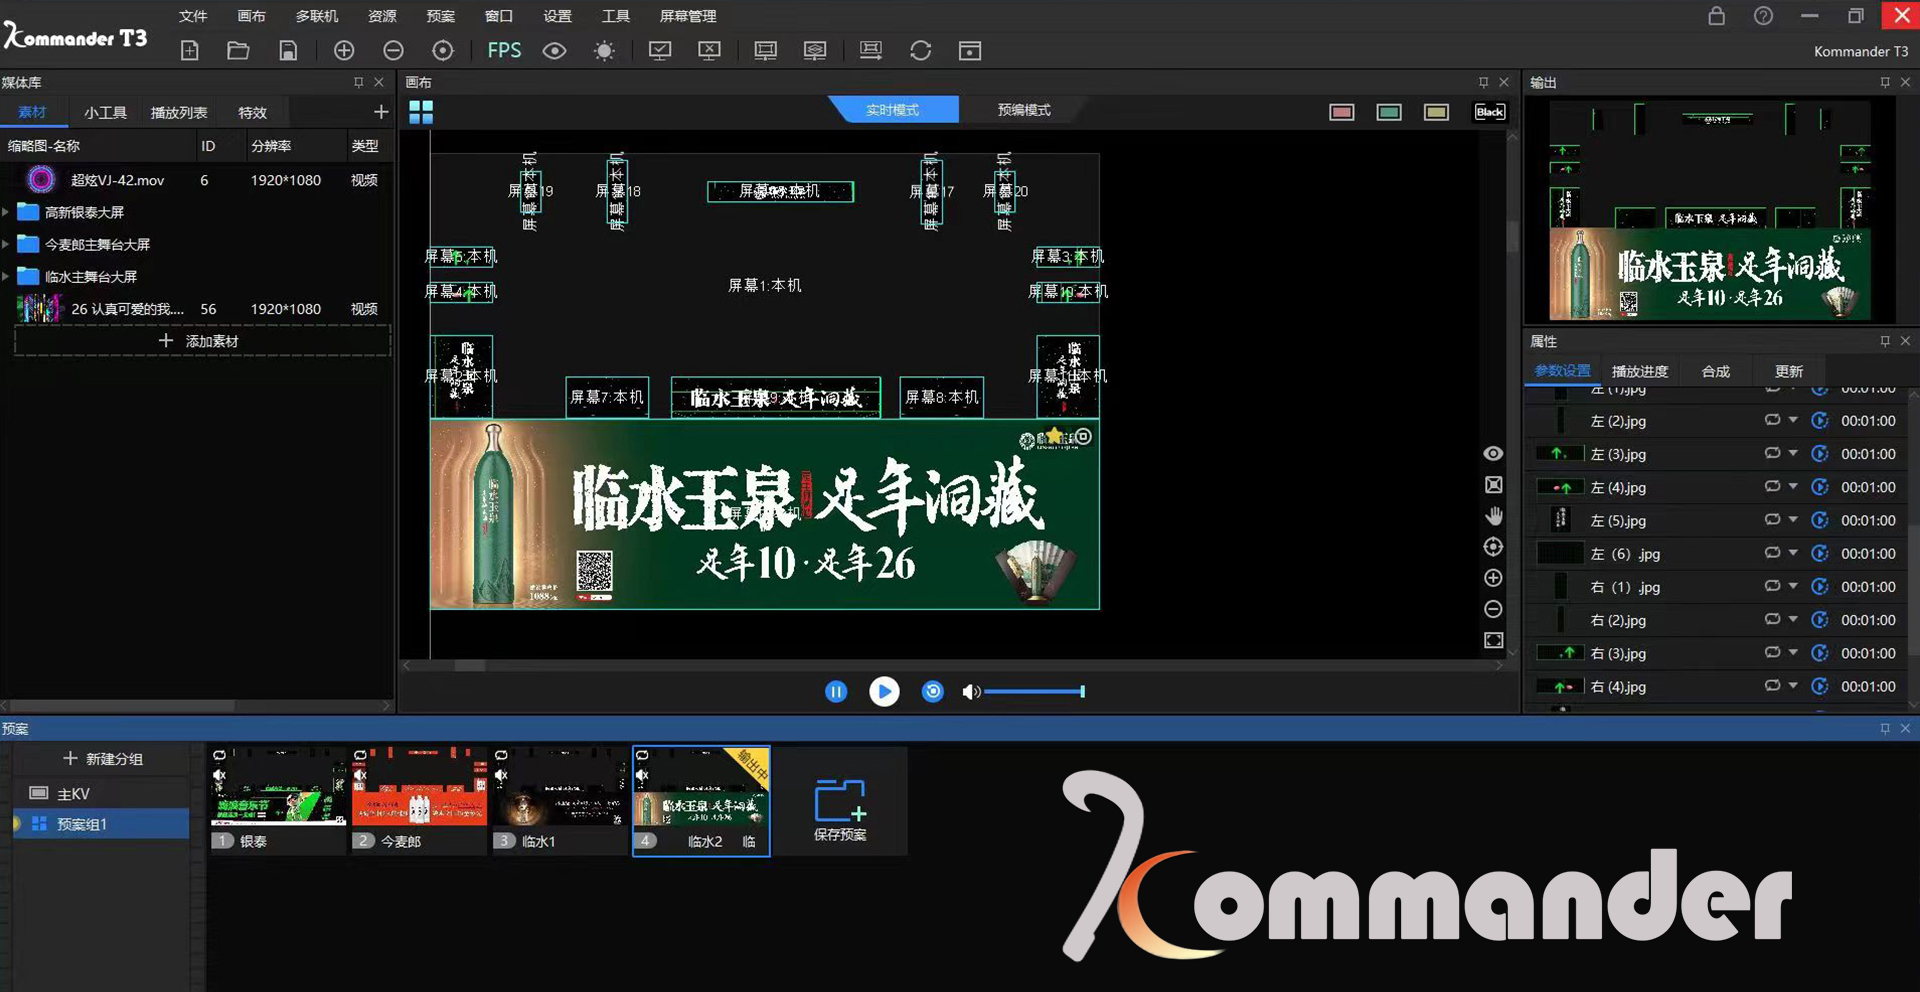Pause playback with the pause button
The image size is (1920, 992).
[x=836, y=691]
